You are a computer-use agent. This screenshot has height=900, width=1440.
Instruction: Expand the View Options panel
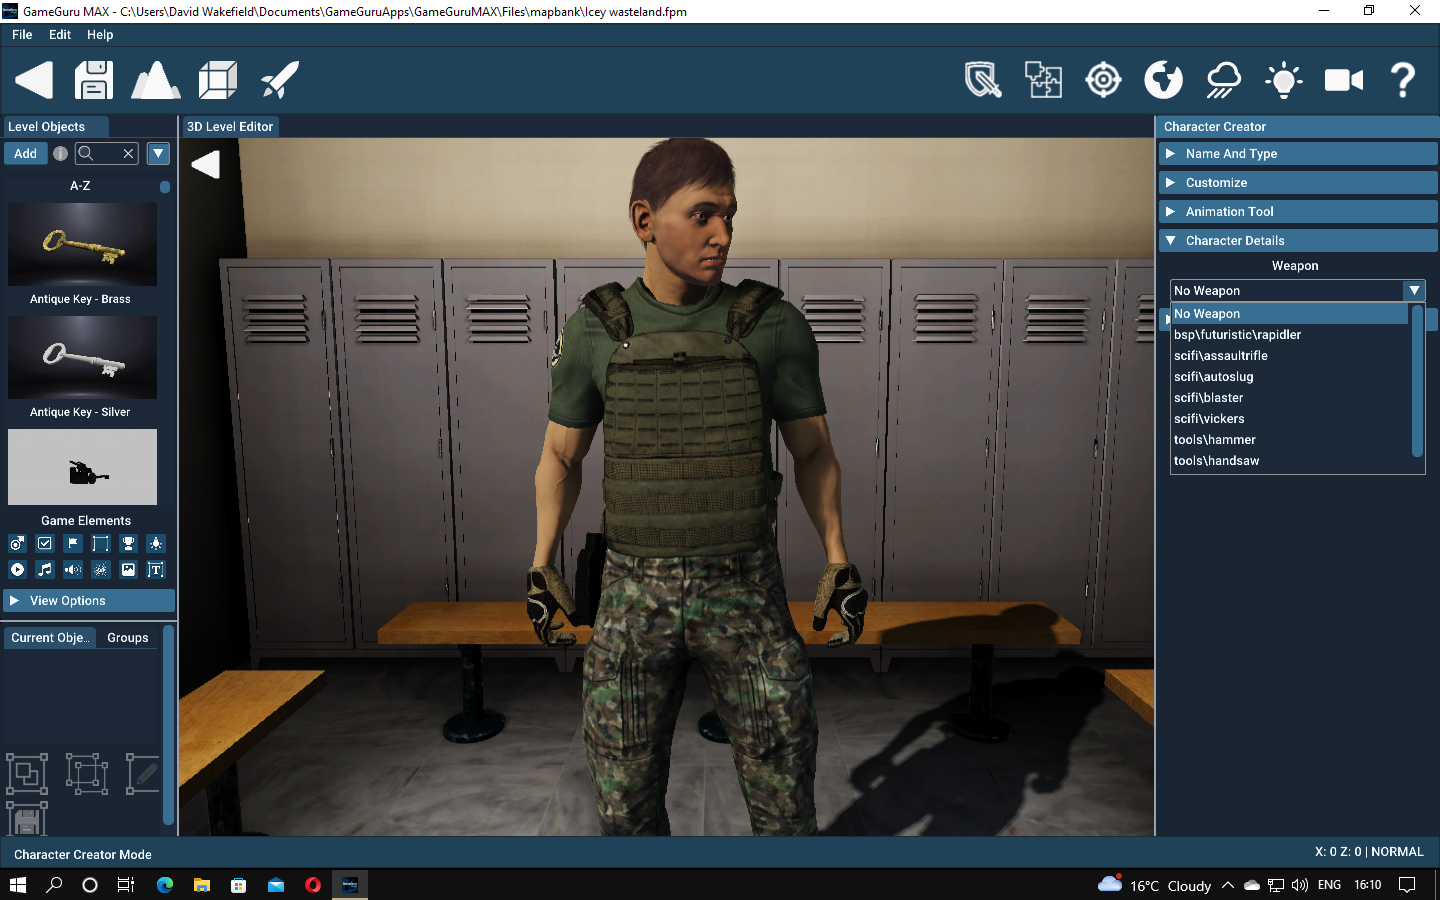pyautogui.click(x=88, y=600)
